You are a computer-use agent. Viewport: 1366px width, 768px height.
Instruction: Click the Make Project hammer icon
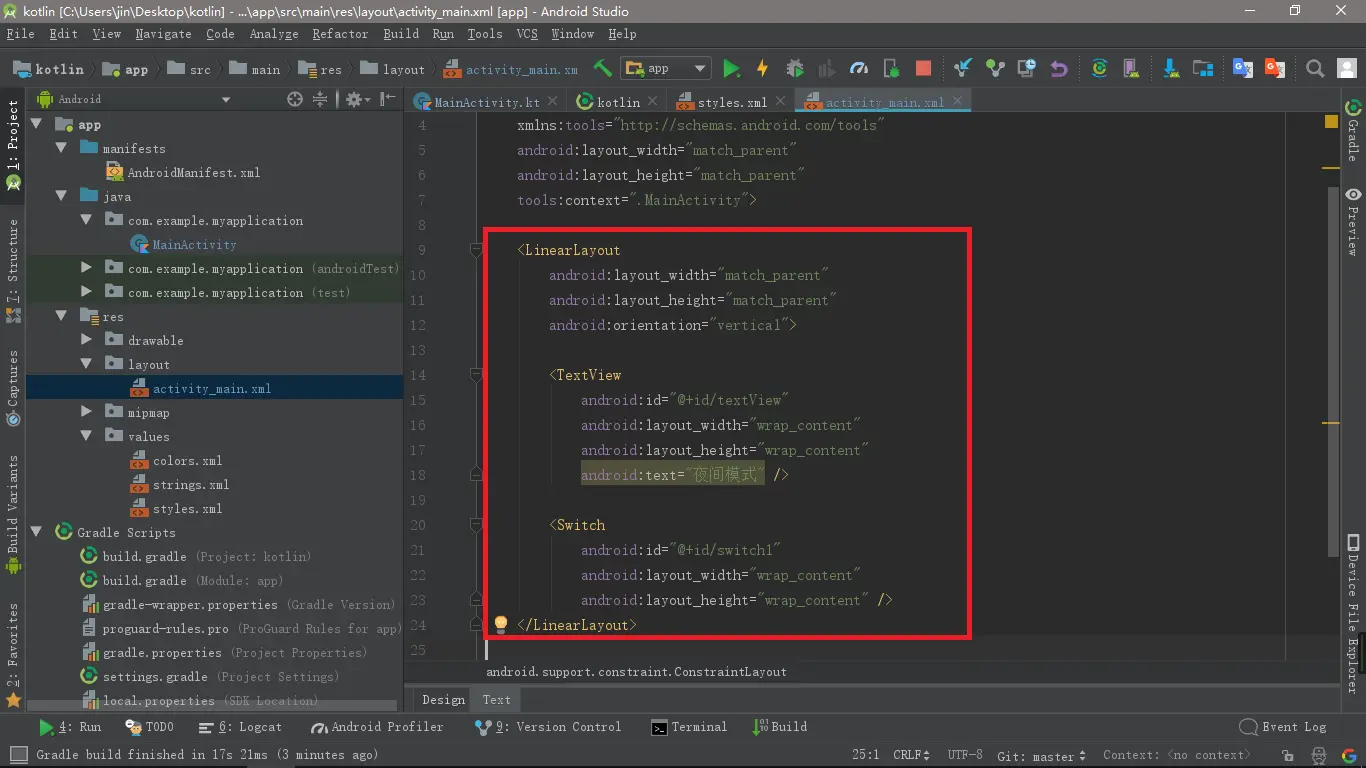pos(602,68)
